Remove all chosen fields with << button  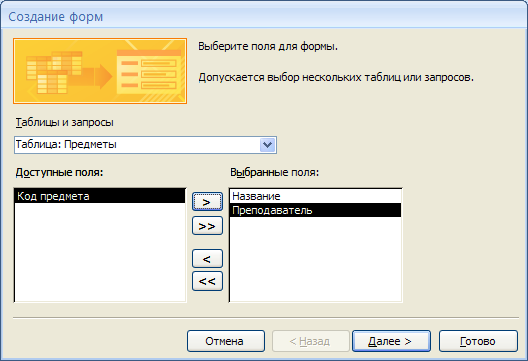point(207,281)
